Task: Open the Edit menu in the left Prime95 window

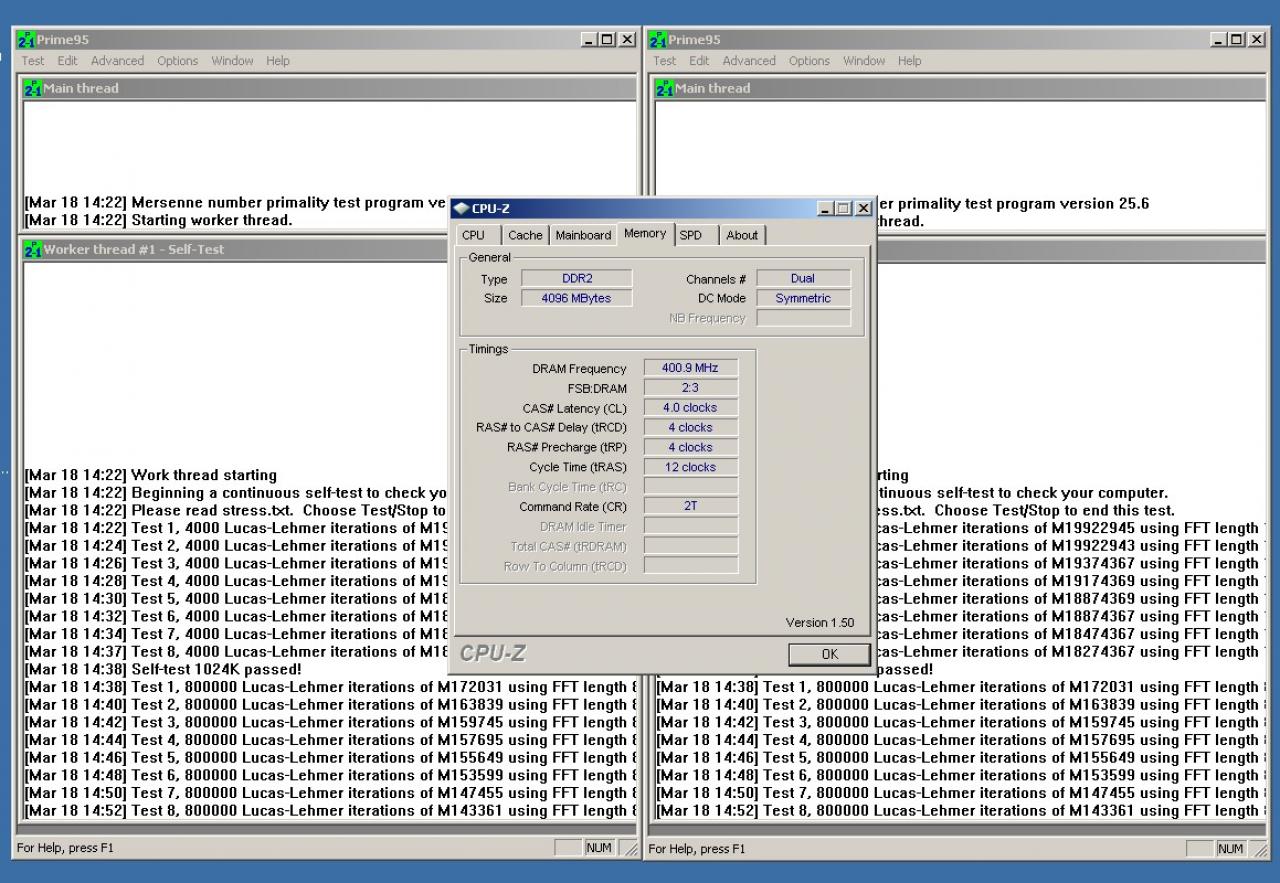Action: (67, 61)
